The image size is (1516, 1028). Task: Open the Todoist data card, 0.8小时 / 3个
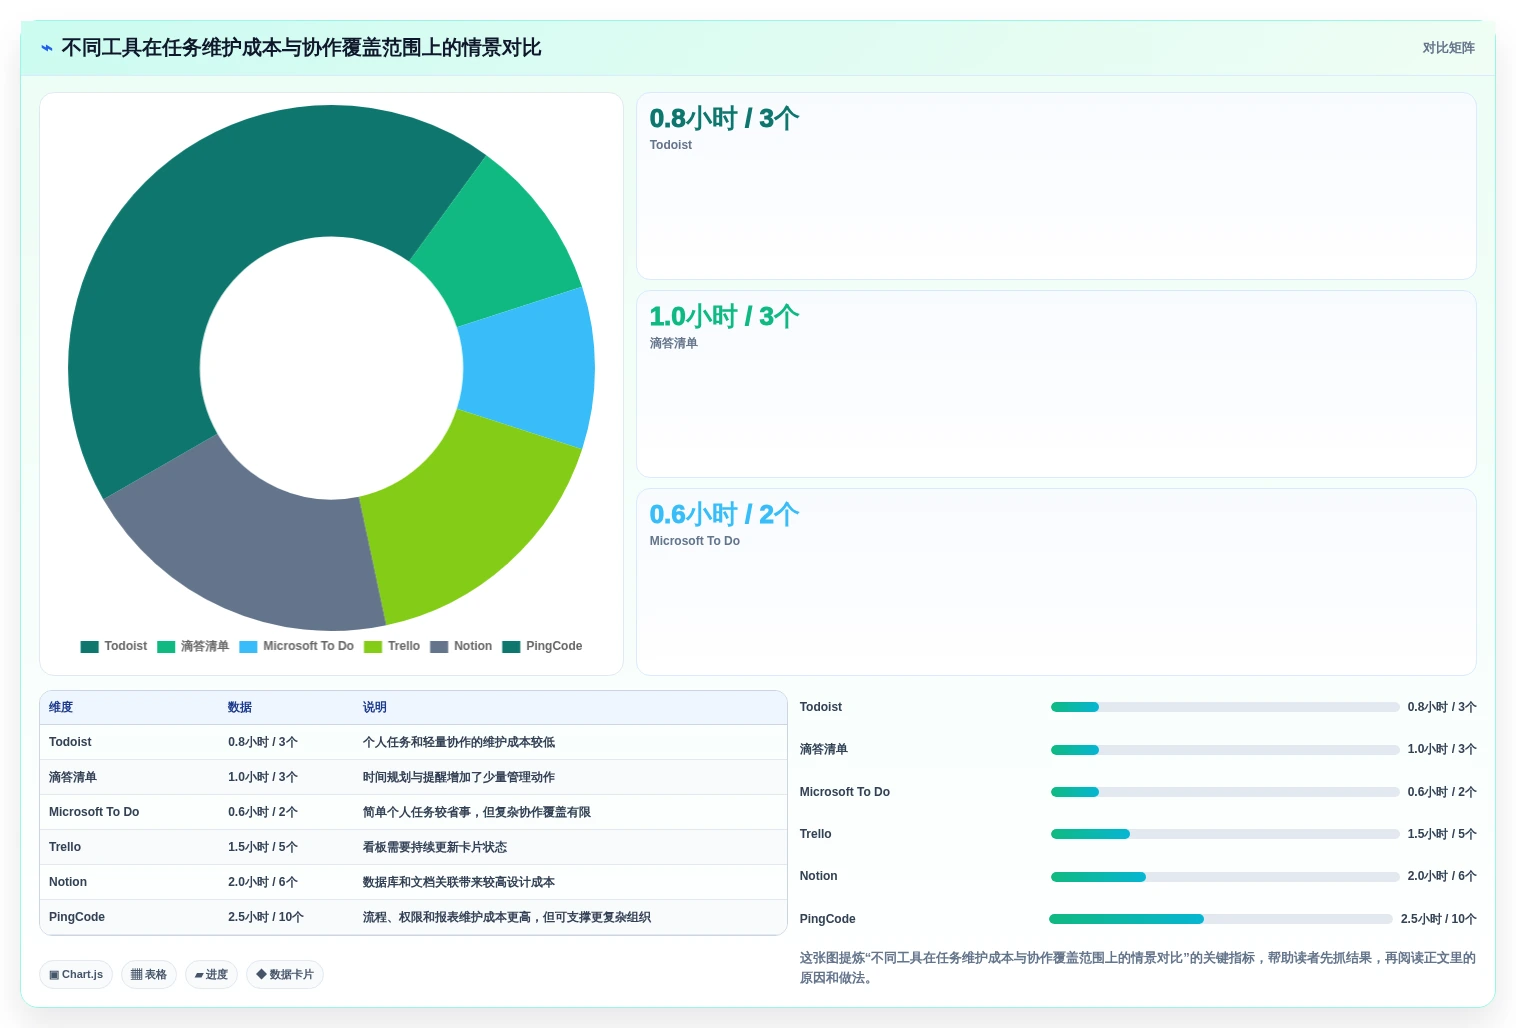(x=1056, y=186)
